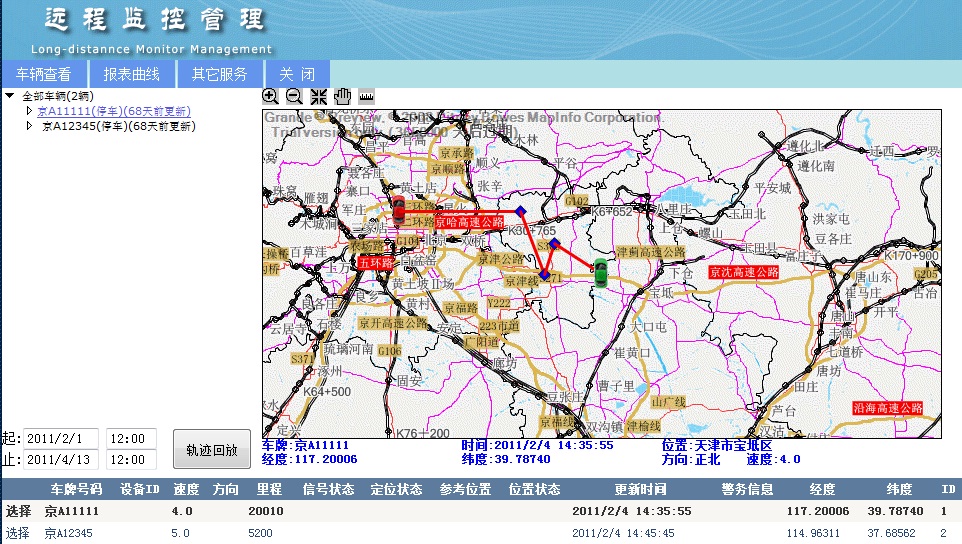The height and width of the screenshot is (544, 962).
Task: Click the 速度 column header
Action: coord(186,489)
